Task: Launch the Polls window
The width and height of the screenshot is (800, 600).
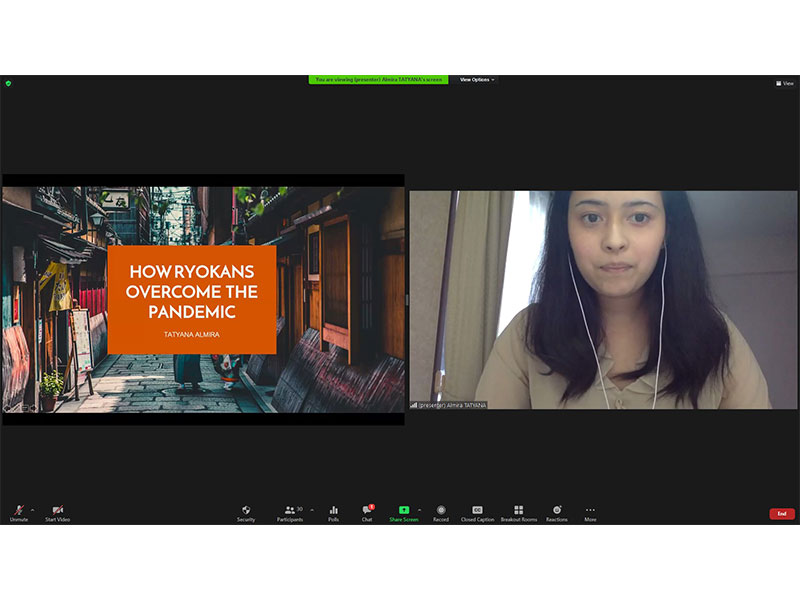Action: 333,512
